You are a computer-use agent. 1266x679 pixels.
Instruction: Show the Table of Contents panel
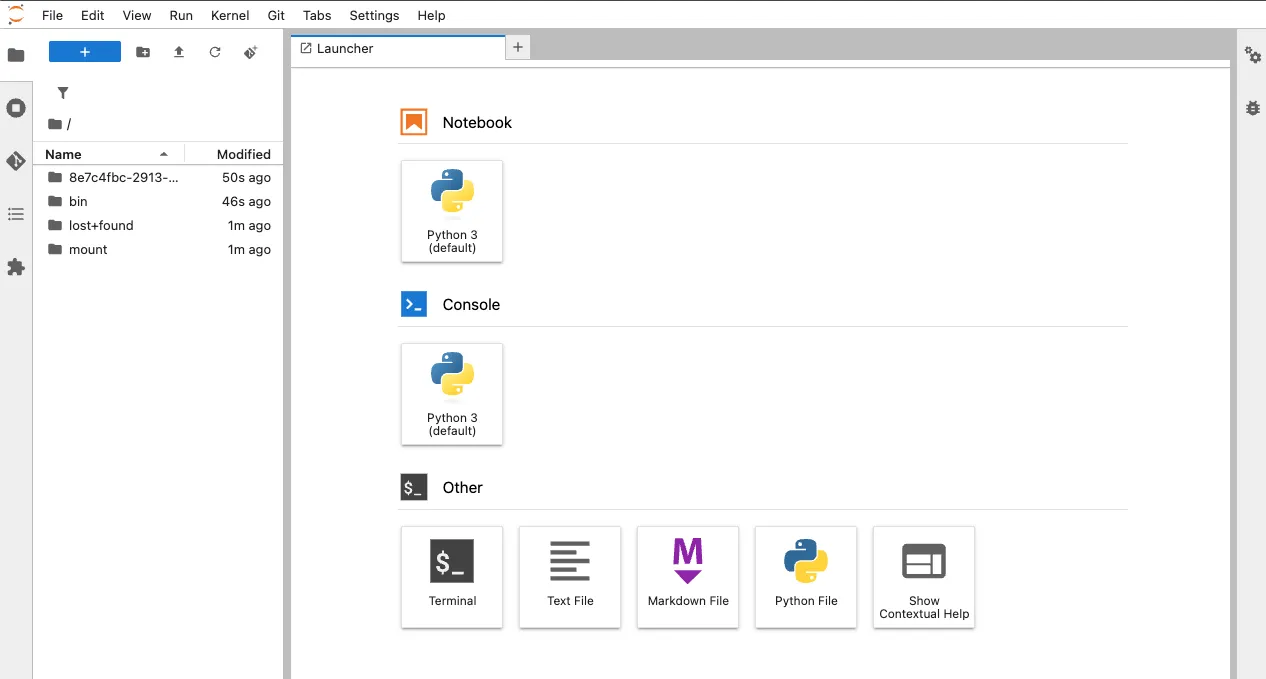(x=16, y=214)
